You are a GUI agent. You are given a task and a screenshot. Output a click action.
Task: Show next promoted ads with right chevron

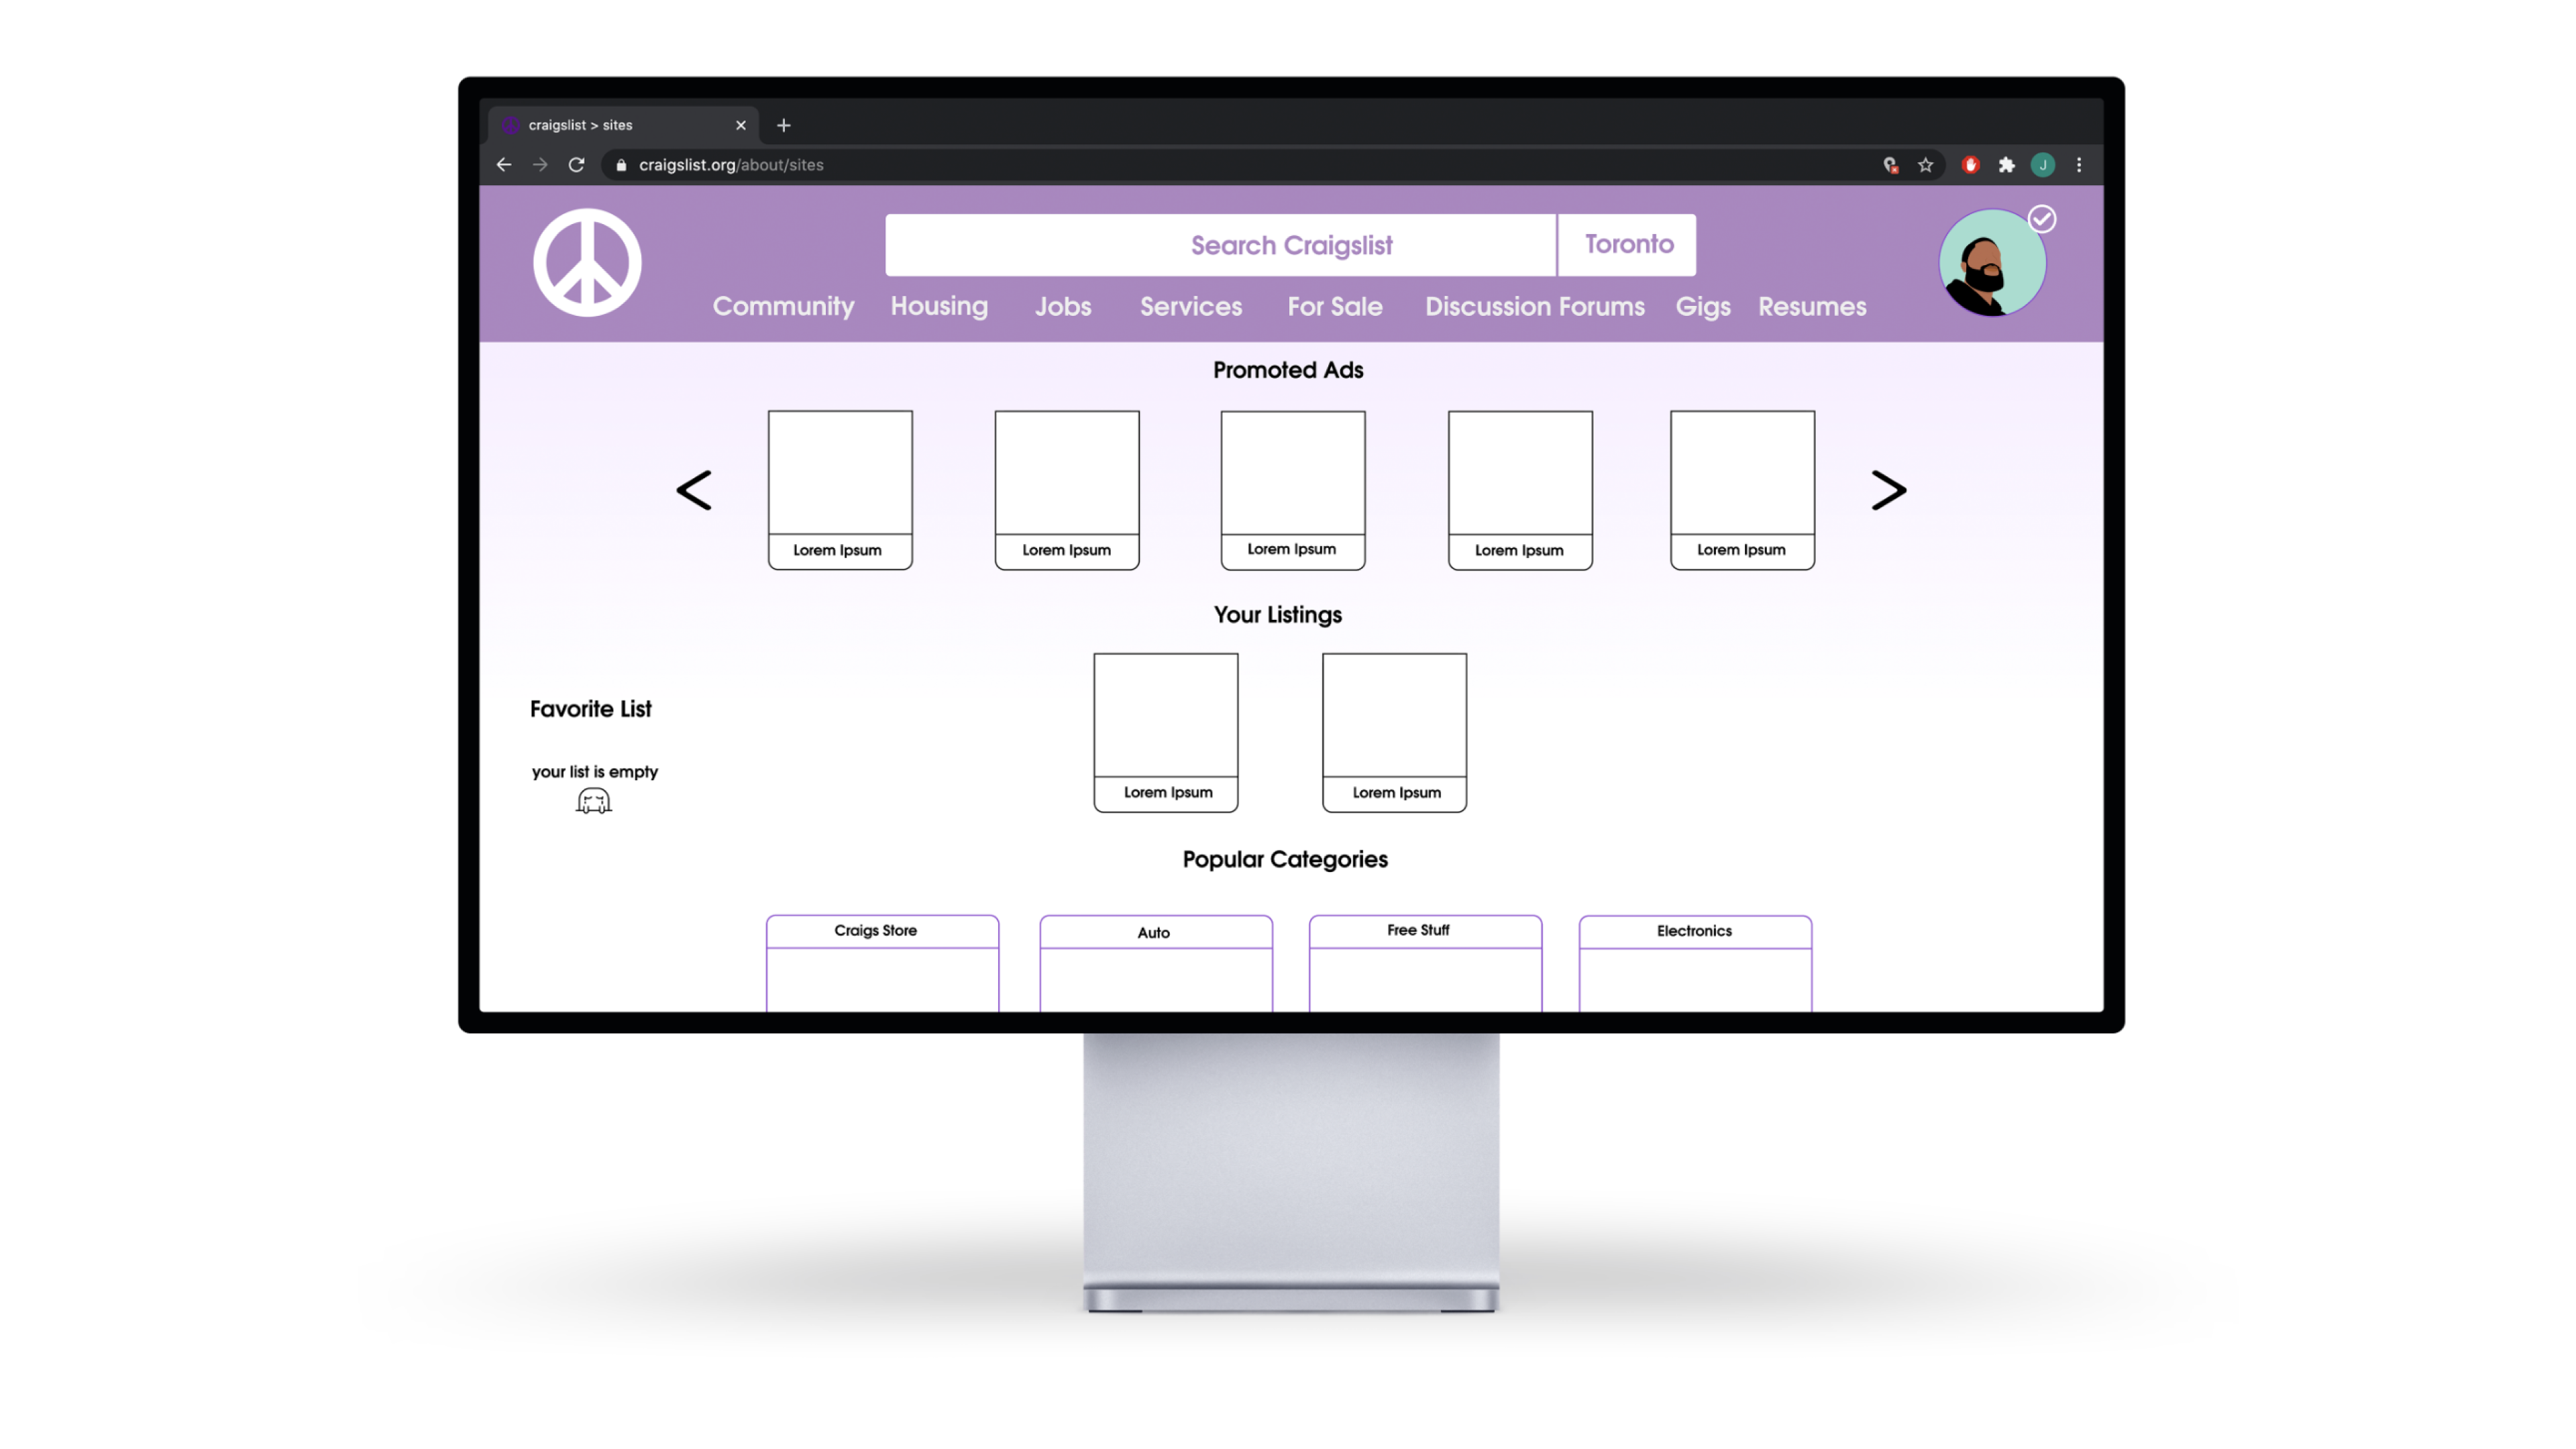pos(1888,490)
